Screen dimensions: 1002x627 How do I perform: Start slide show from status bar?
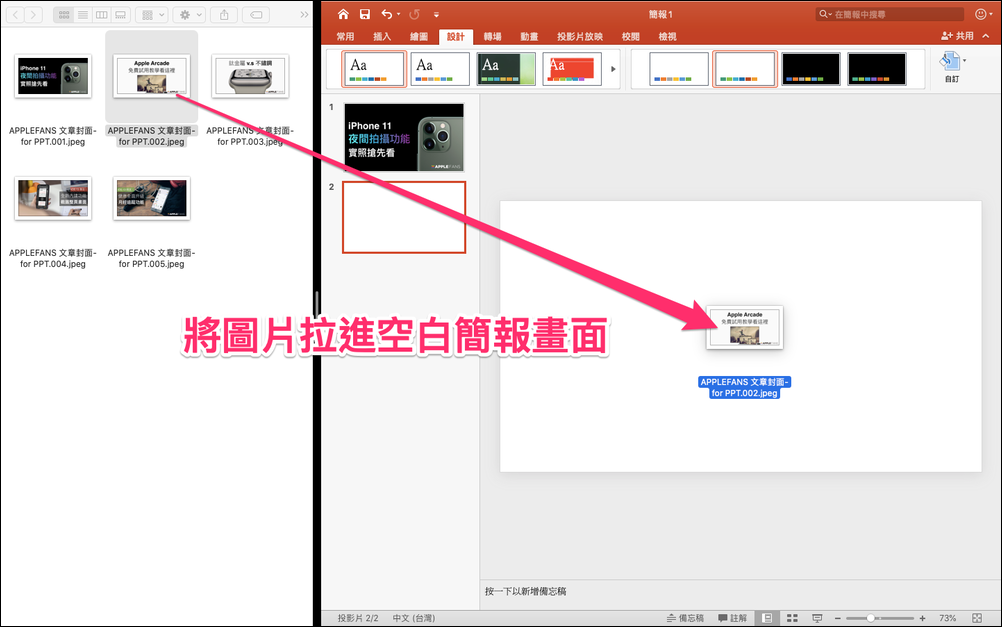tap(817, 618)
